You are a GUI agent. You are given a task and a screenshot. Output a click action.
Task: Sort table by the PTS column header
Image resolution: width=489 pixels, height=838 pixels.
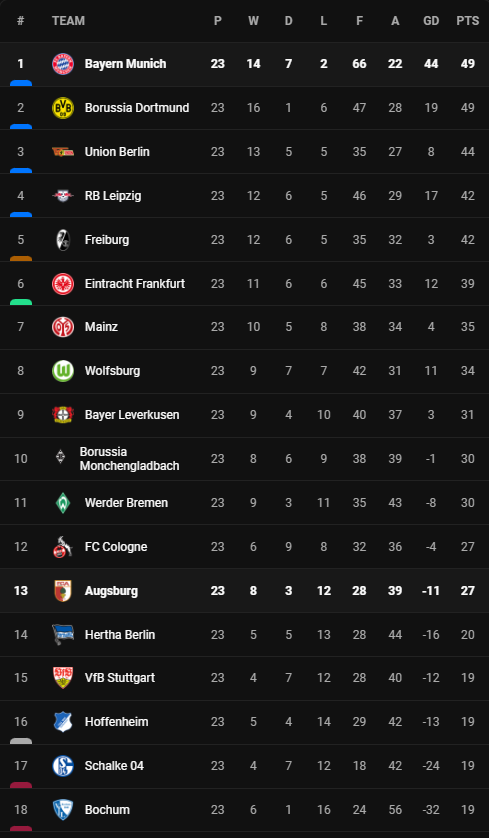coord(468,21)
